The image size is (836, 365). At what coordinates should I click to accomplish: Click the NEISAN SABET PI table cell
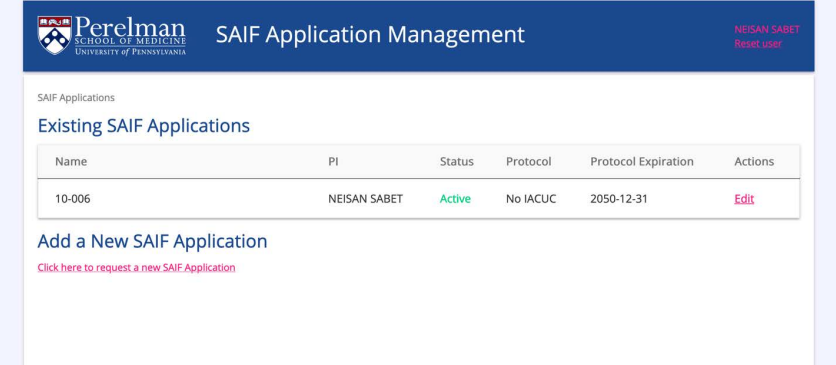click(365, 199)
